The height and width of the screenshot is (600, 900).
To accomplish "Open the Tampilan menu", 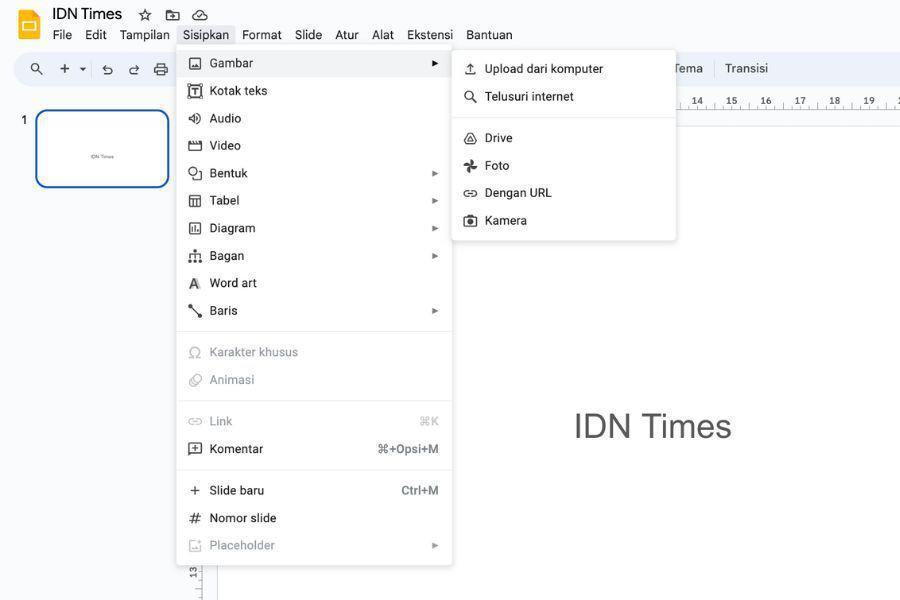I will (145, 35).
